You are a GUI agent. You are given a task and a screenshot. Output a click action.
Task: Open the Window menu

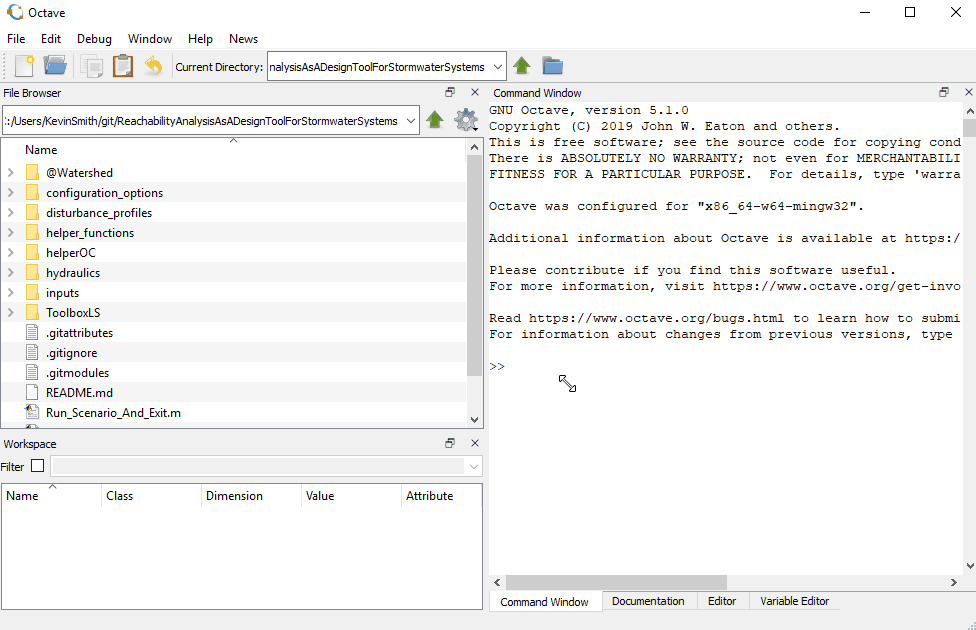pyautogui.click(x=149, y=39)
